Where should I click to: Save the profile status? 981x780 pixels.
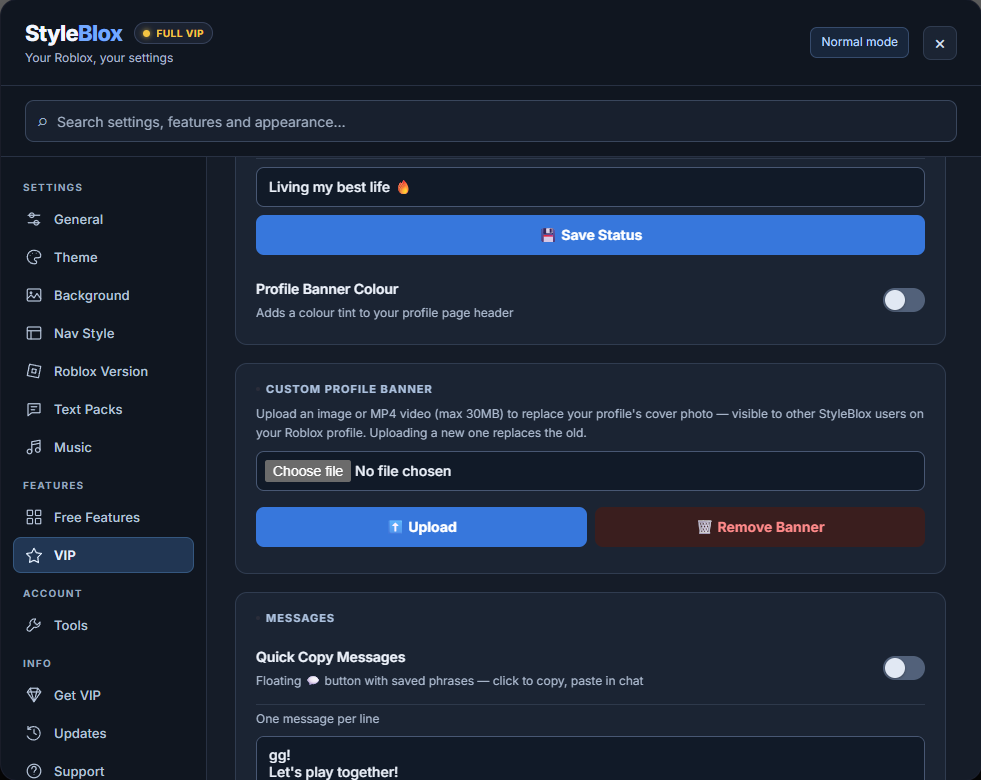[x=590, y=235]
